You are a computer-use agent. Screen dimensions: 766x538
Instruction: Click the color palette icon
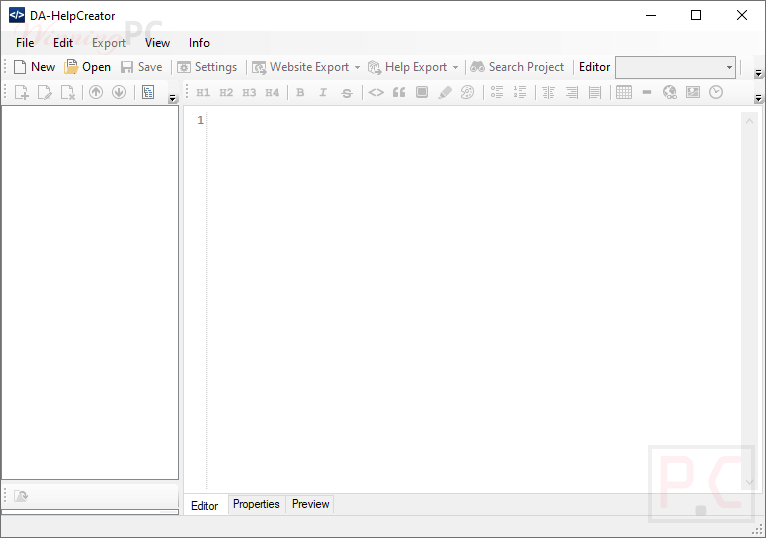pos(468,92)
